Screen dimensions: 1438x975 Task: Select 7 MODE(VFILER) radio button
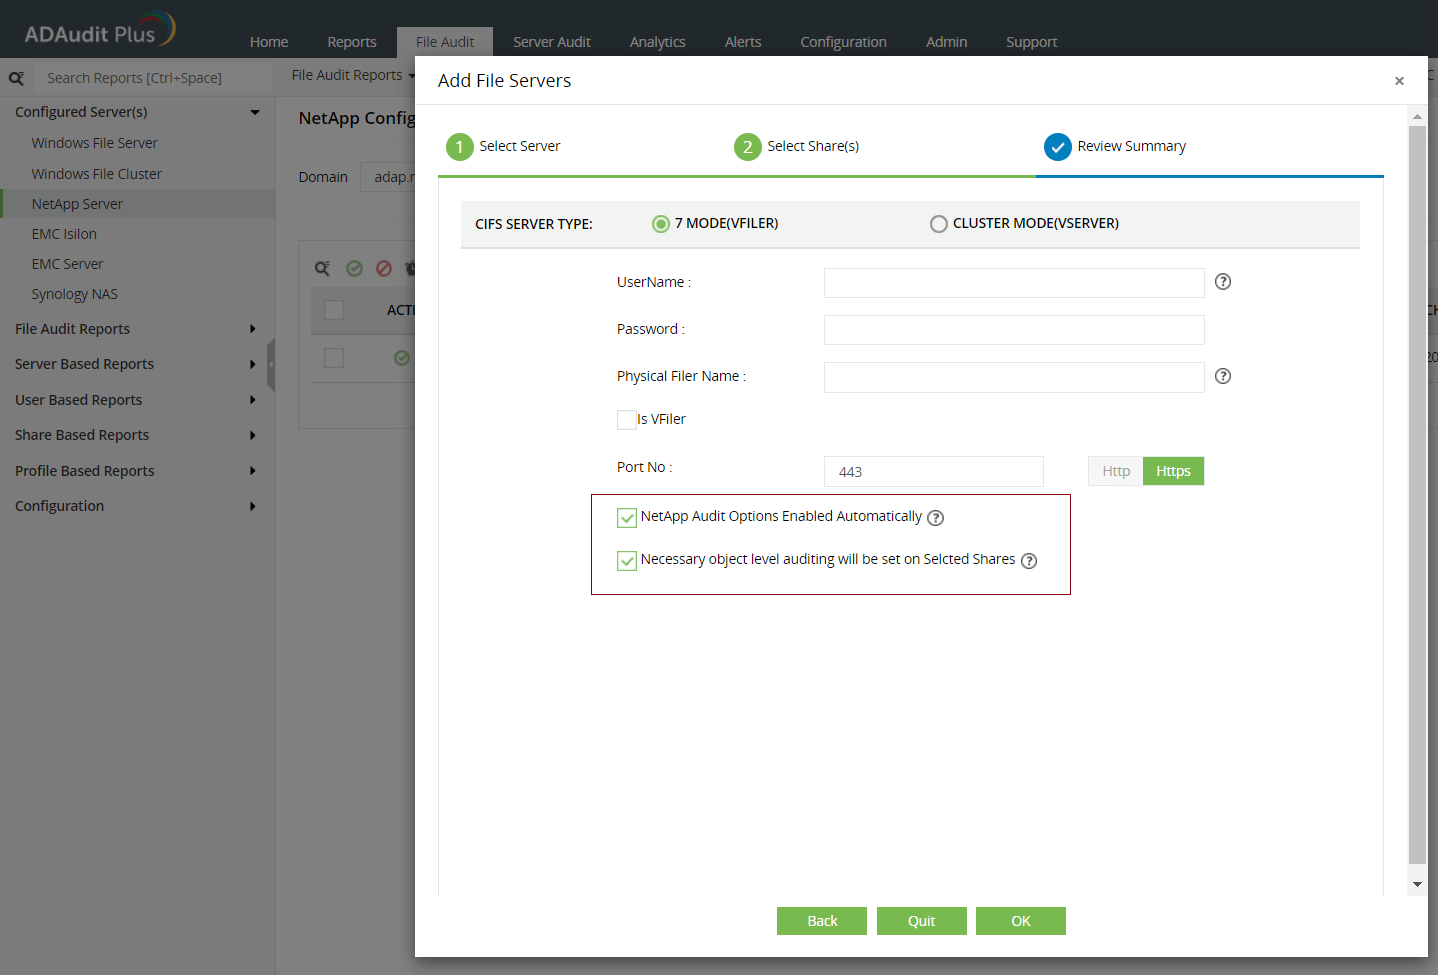[x=660, y=224]
